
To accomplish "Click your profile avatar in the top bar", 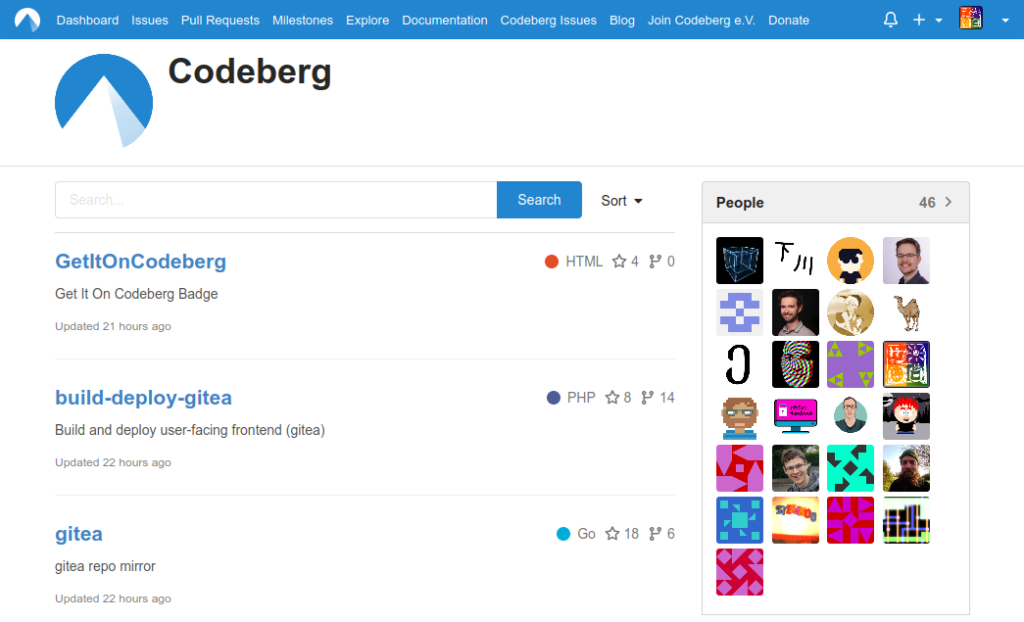I will 970,18.
